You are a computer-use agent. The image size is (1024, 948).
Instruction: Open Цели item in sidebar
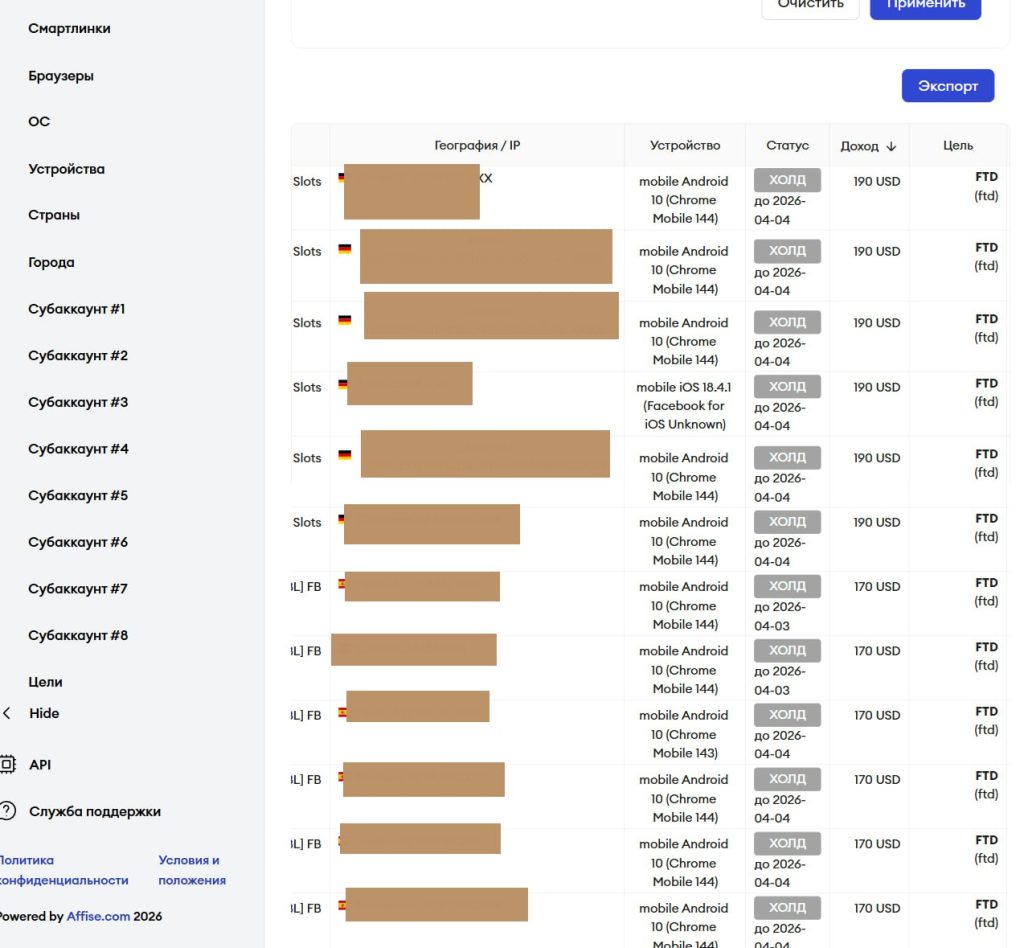pyautogui.click(x=45, y=682)
